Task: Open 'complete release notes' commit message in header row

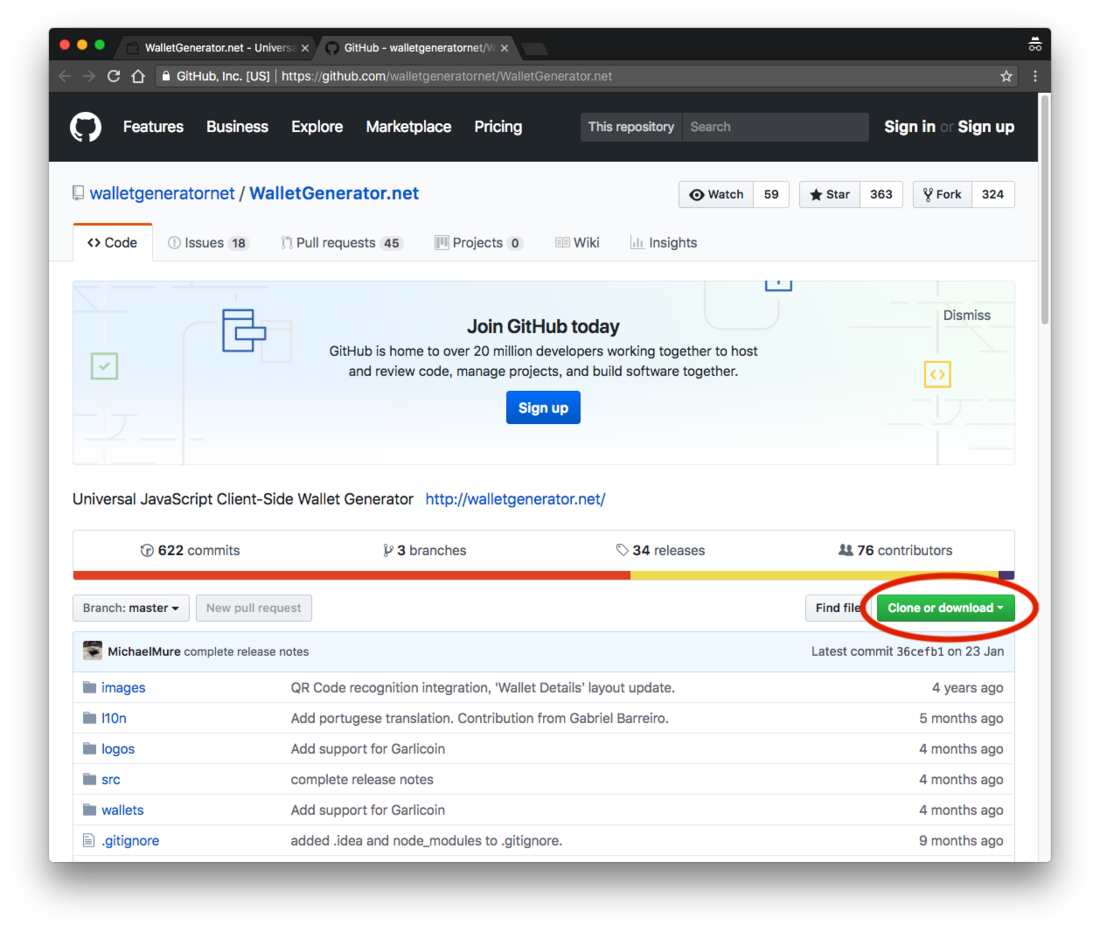Action: 246,651
